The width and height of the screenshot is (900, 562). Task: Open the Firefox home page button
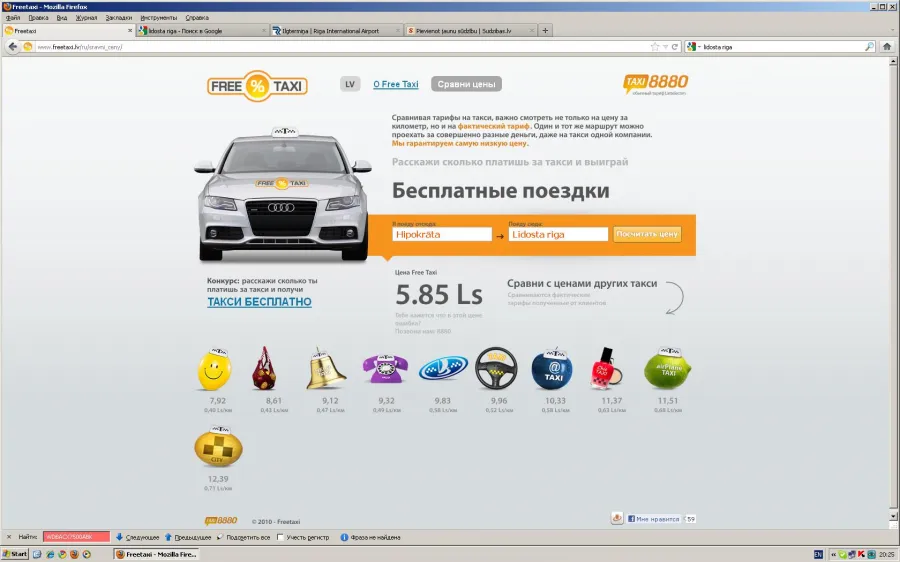[887, 46]
